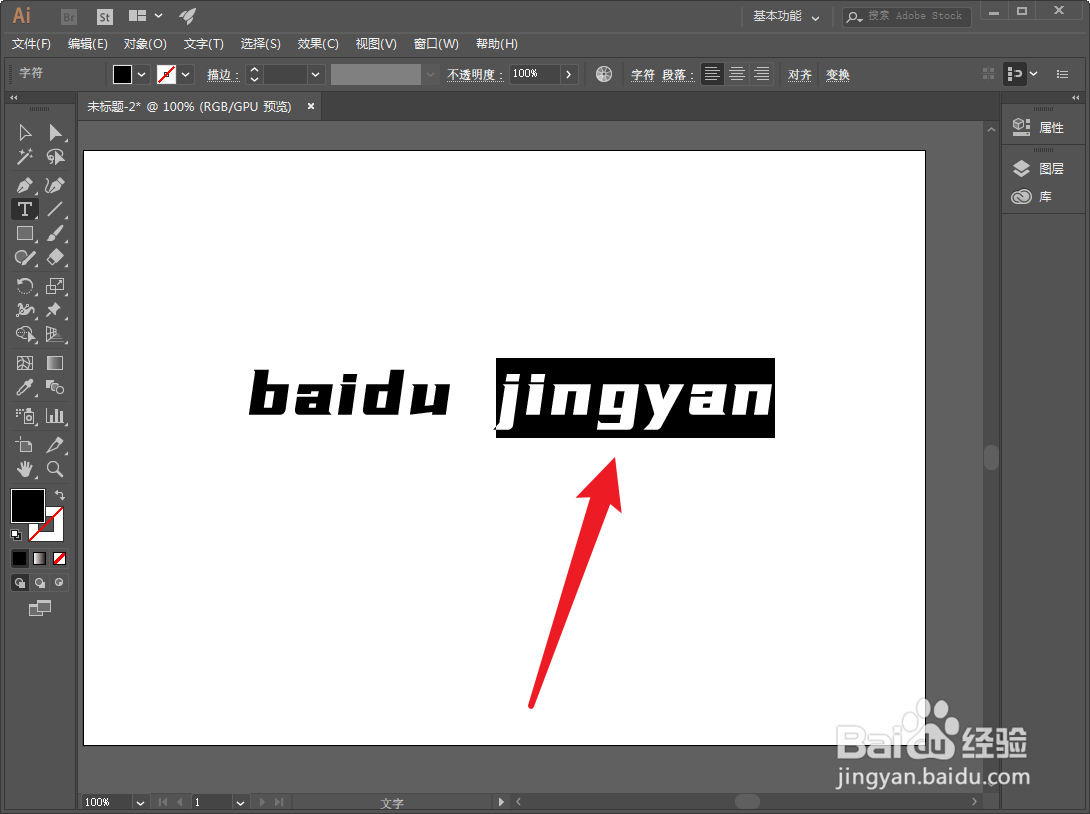Pick the Blend tool
The width and height of the screenshot is (1090, 814).
pyautogui.click(x=55, y=387)
